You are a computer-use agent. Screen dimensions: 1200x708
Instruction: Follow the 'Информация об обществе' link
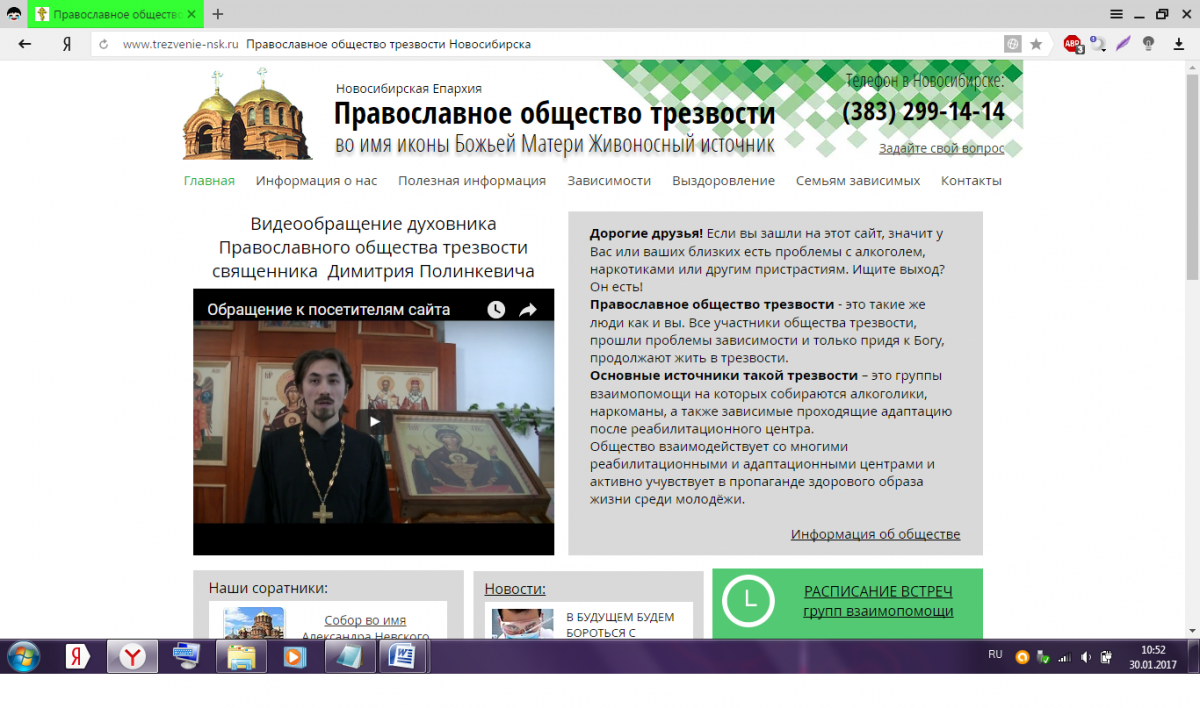[x=875, y=534]
